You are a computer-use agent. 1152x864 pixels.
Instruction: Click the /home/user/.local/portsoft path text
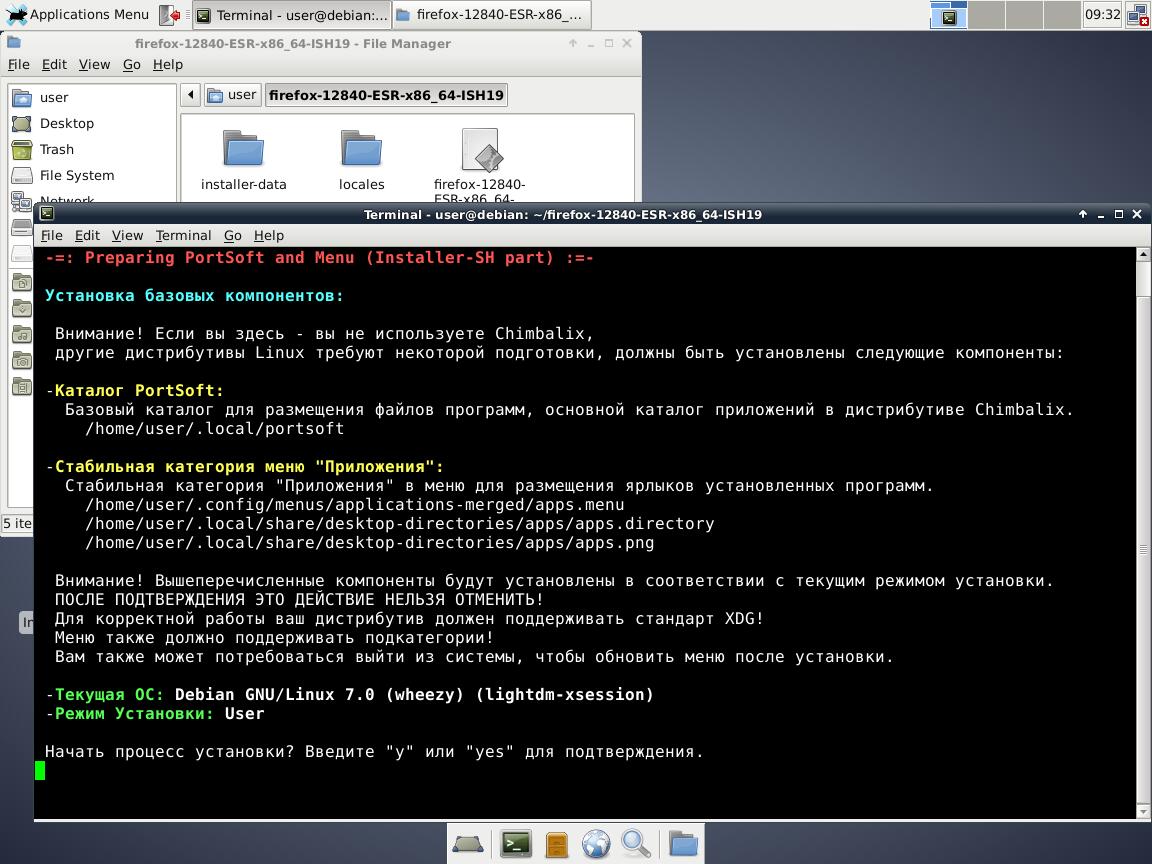(x=215, y=428)
